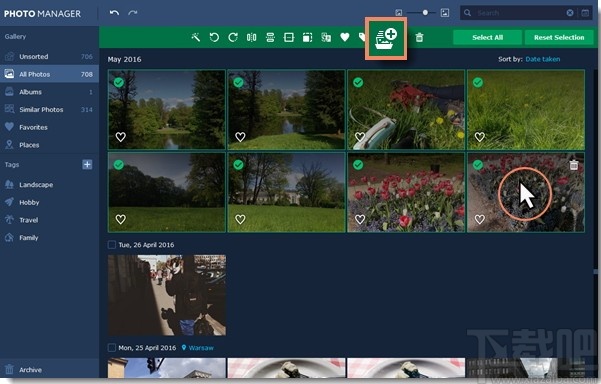Clear the search field
Image resolution: width=601 pixels, height=384 pixels.
pos(570,13)
